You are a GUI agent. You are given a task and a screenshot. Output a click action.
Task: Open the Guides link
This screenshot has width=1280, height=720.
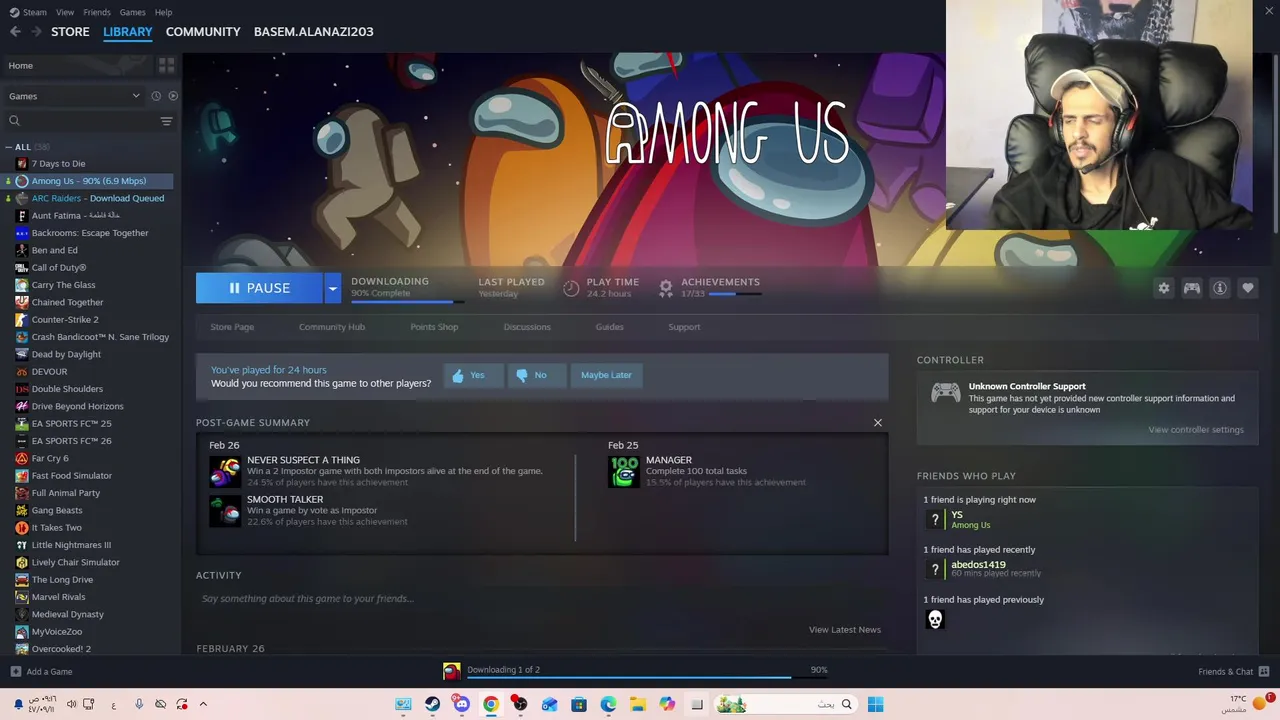(609, 327)
